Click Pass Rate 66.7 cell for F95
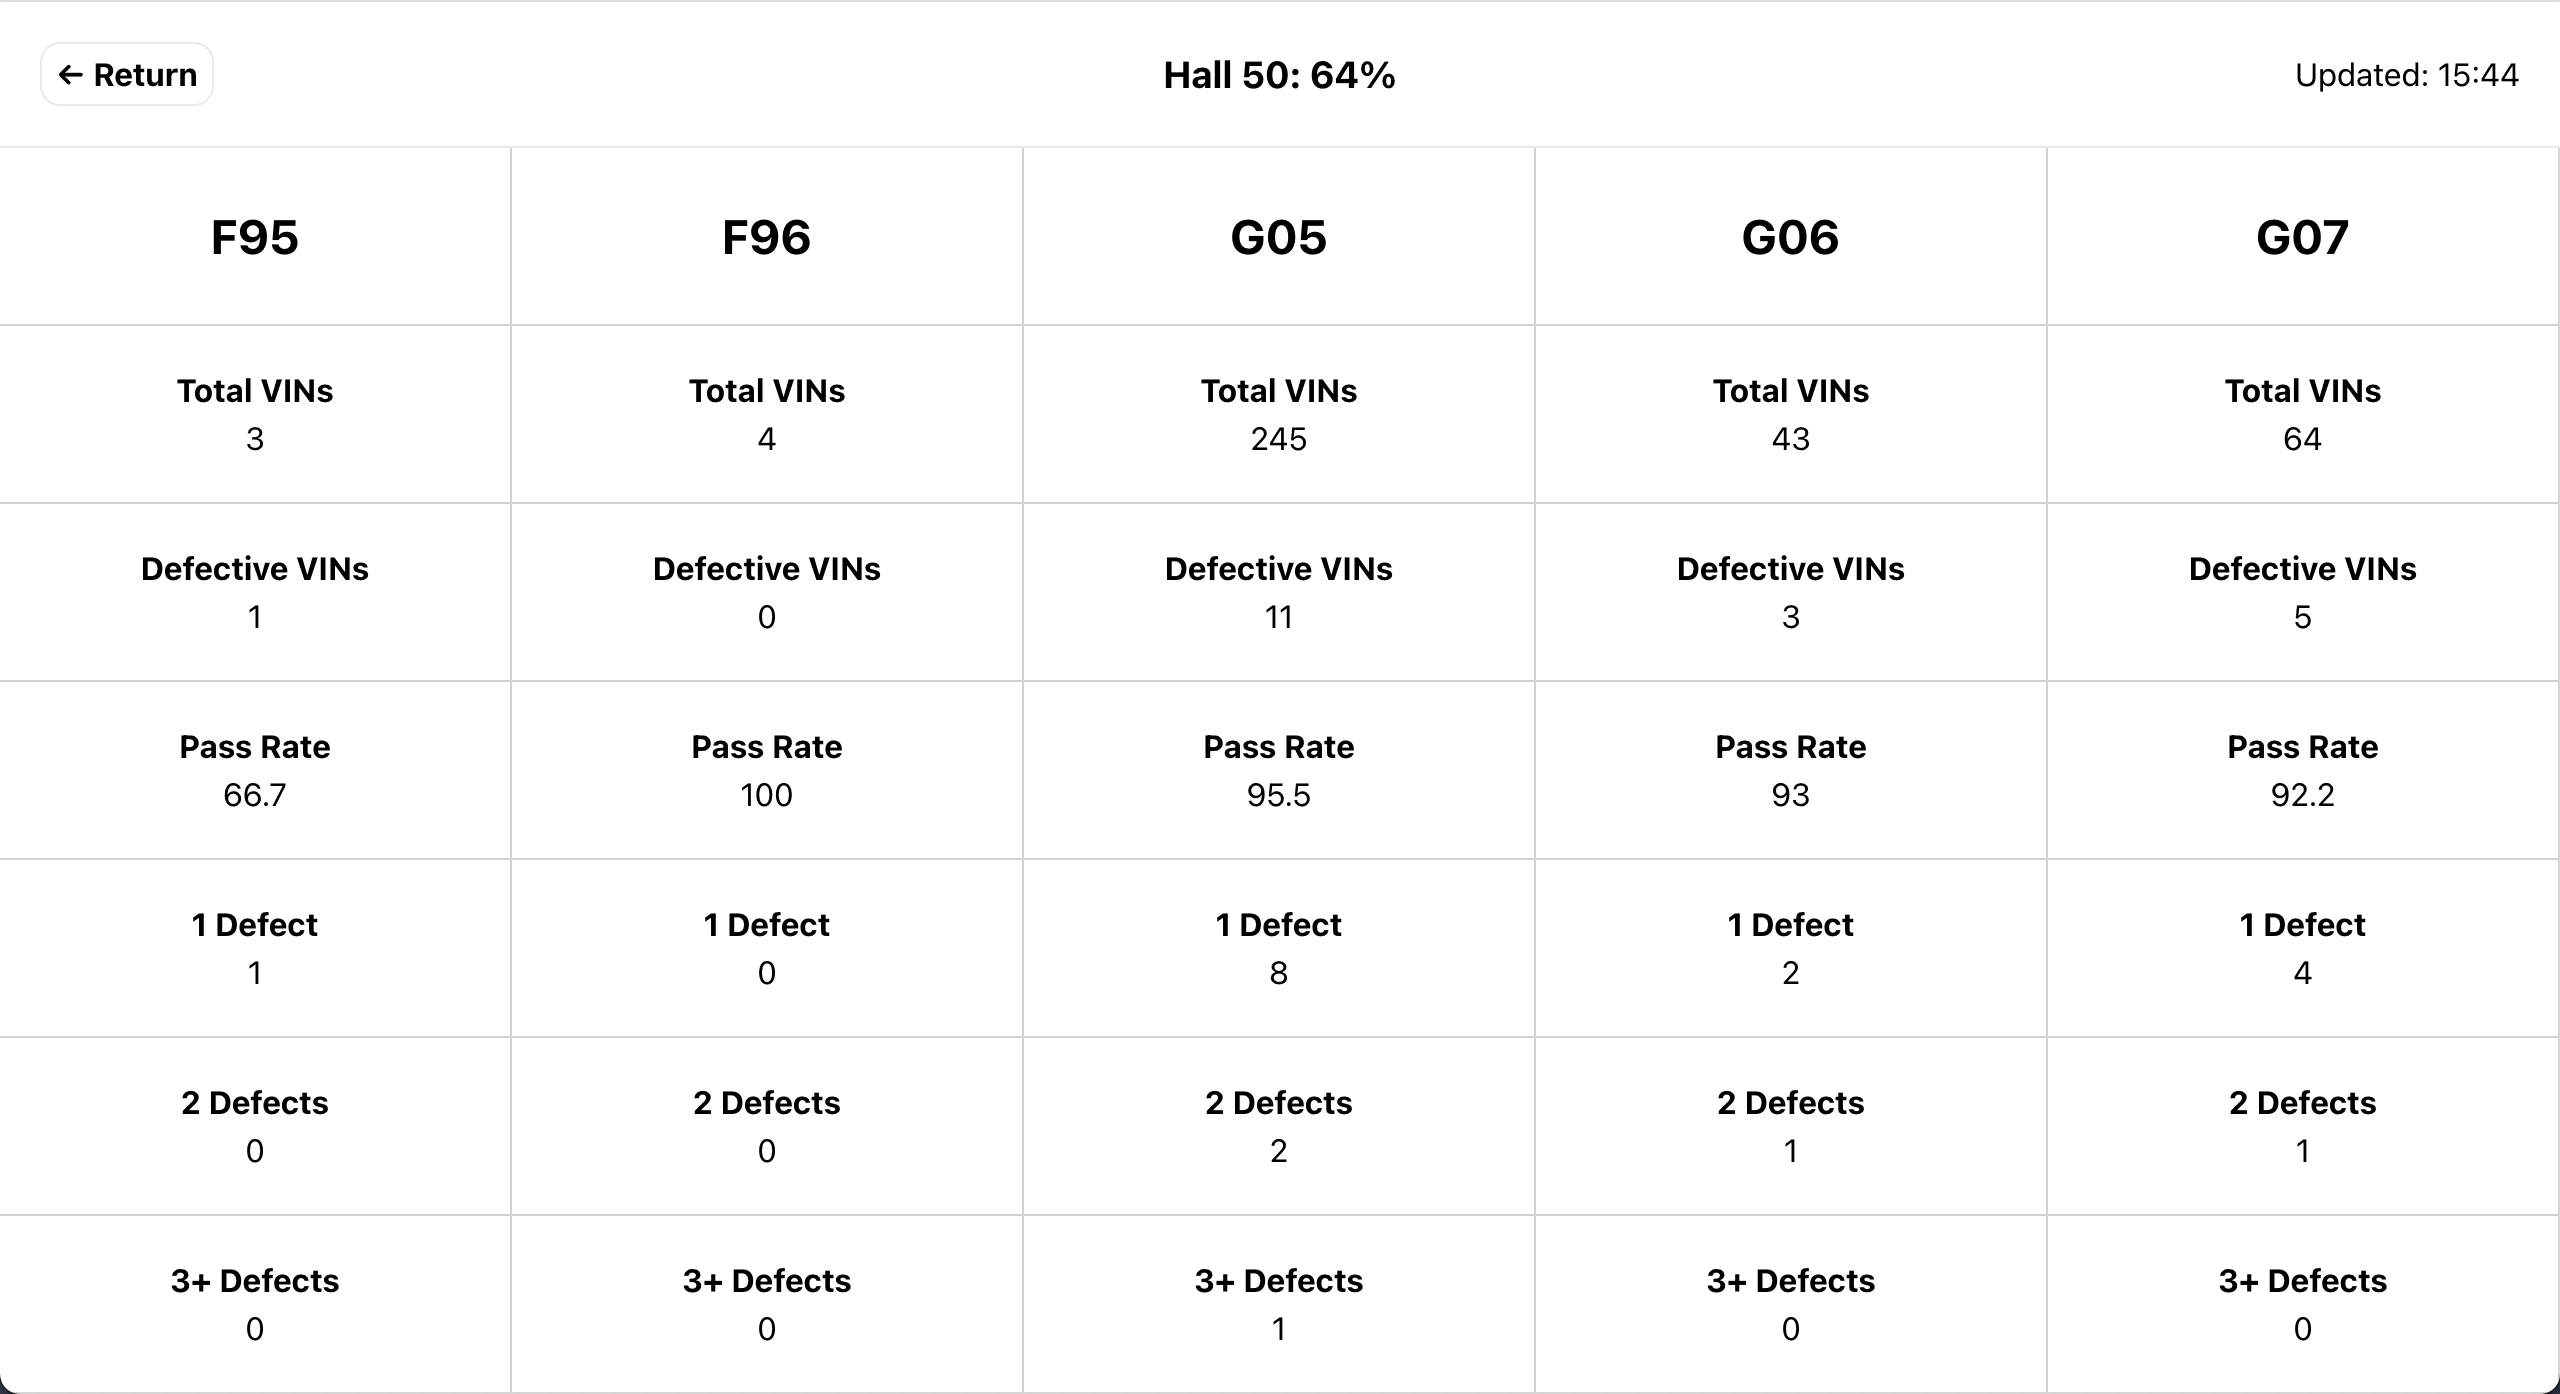Screen dimensions: 2560x1394 click(255, 770)
